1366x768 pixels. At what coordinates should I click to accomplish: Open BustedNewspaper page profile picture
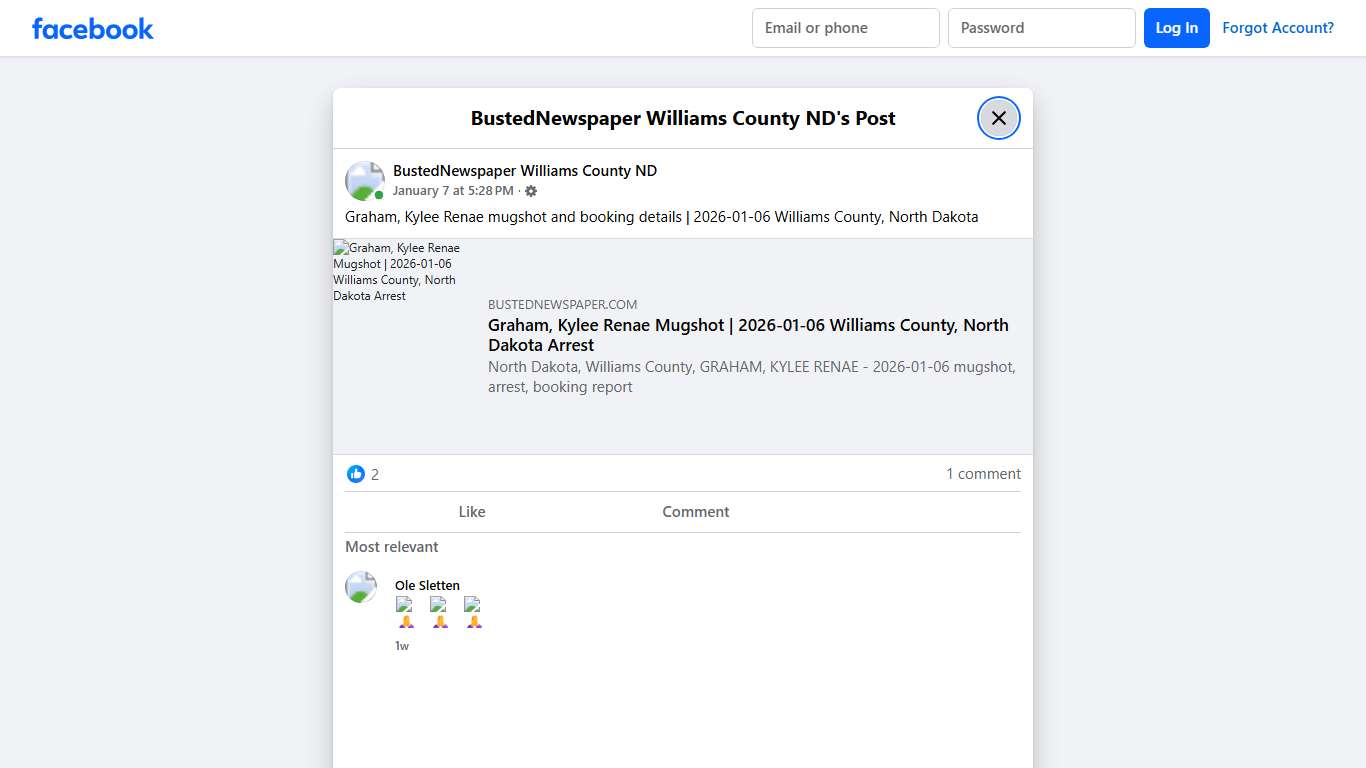click(x=364, y=181)
